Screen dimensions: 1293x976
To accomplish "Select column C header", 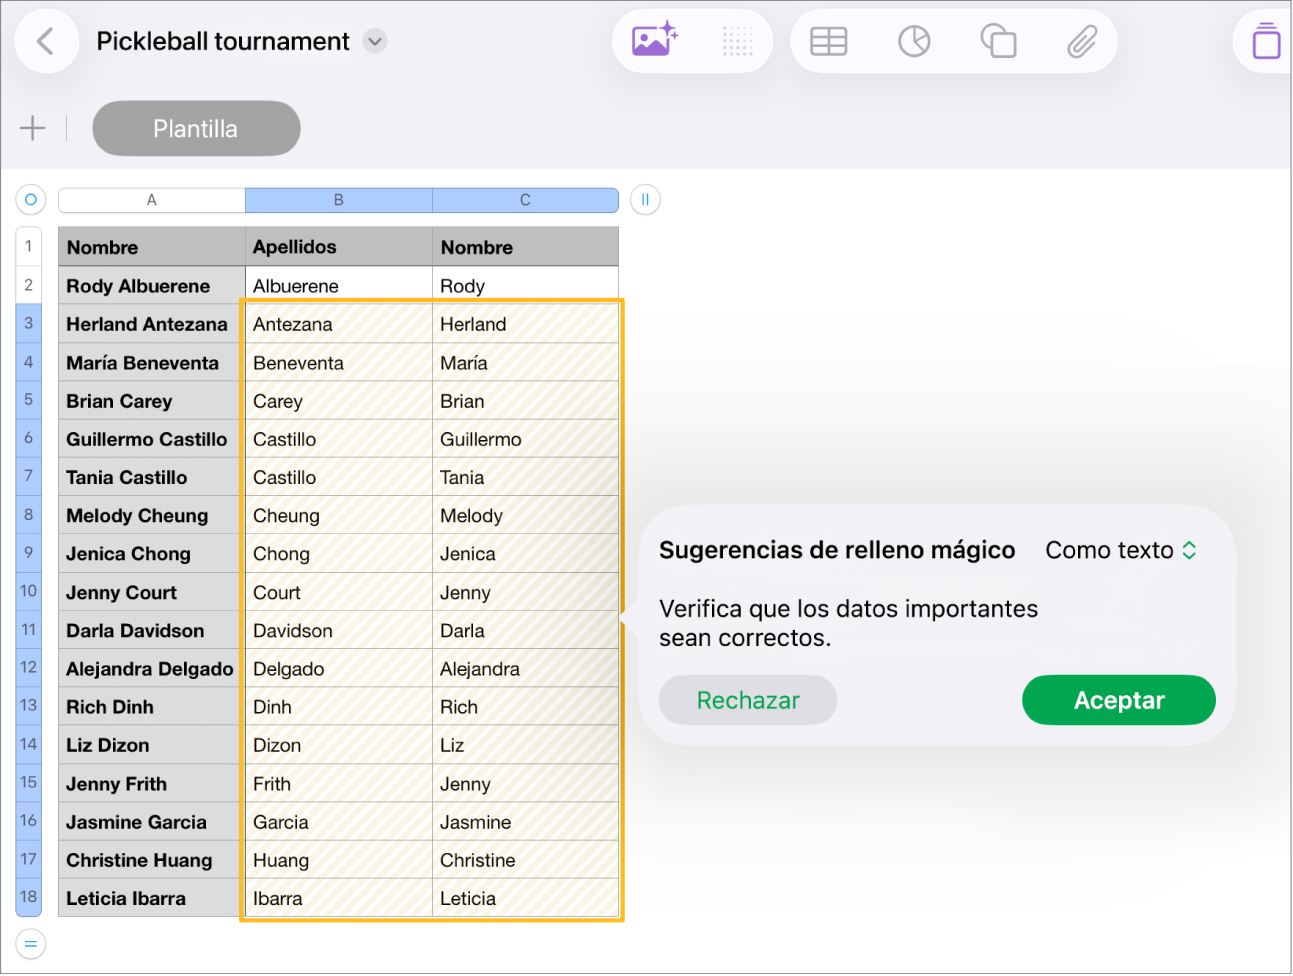I will [525, 200].
